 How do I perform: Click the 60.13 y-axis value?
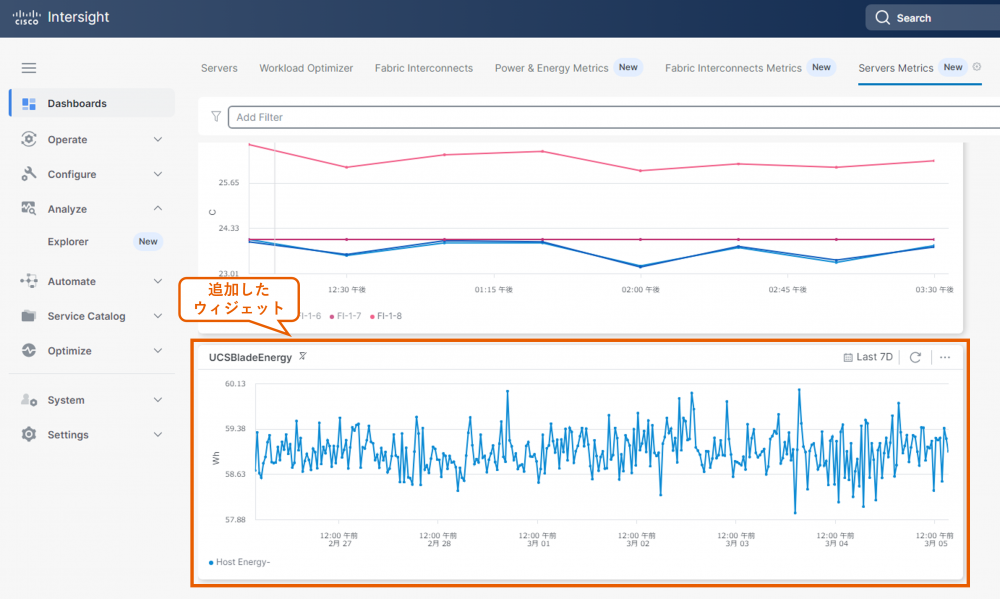(x=235, y=383)
